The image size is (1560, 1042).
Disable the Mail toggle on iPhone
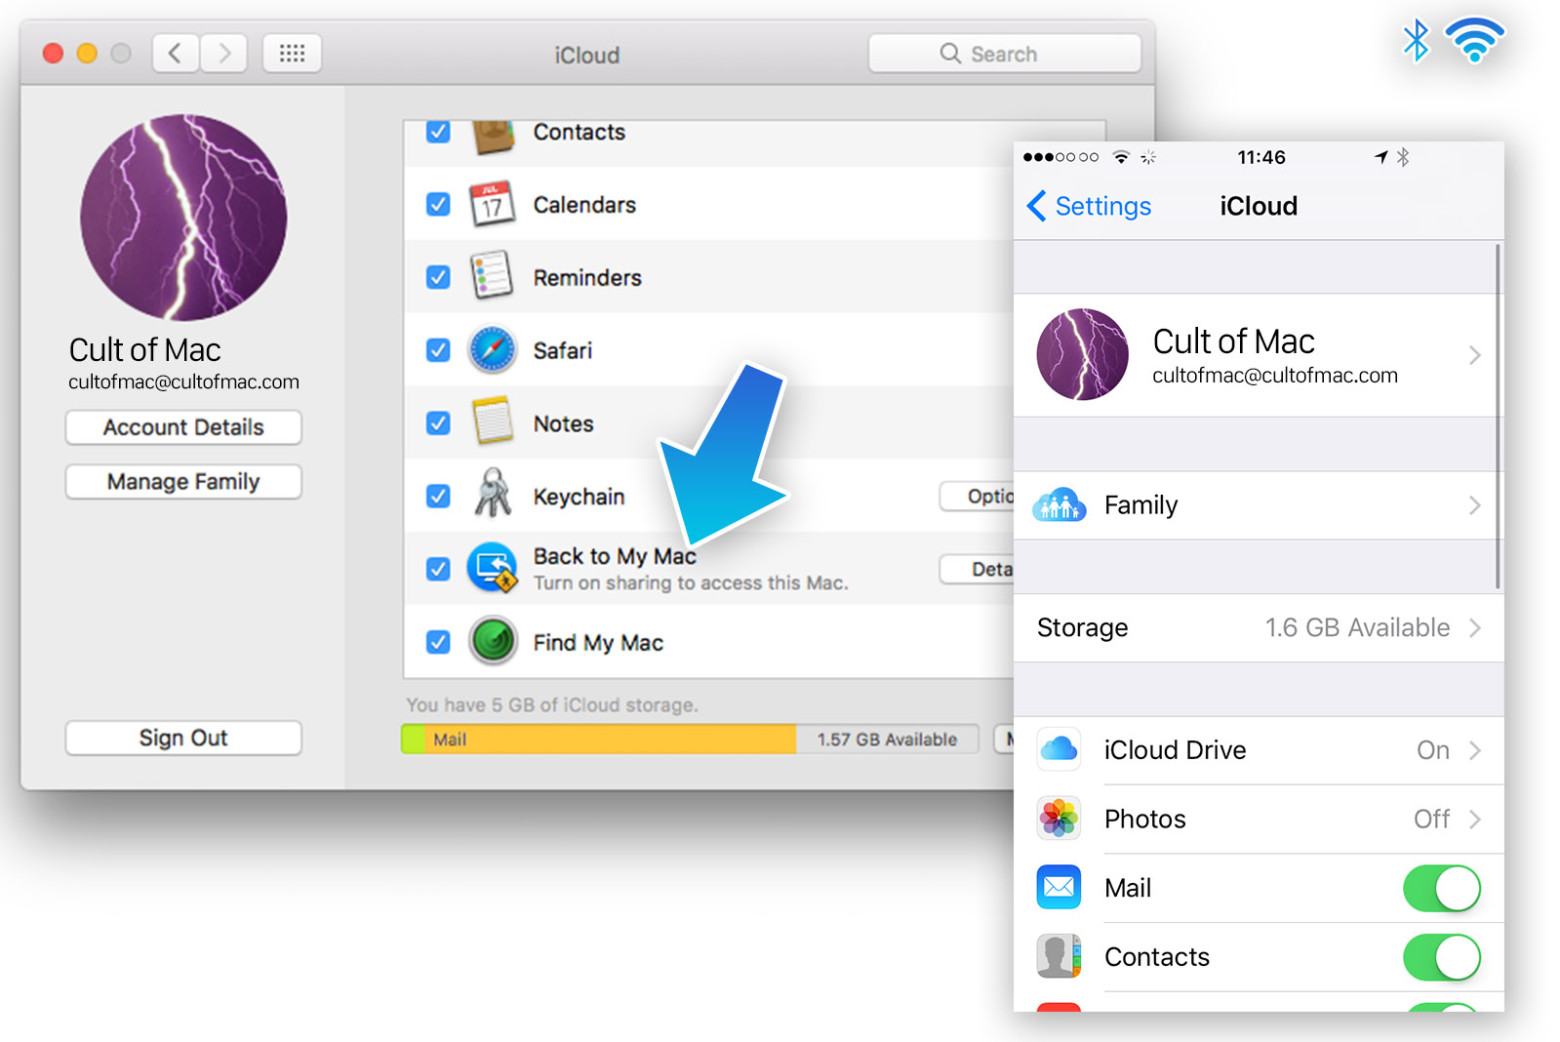click(x=1442, y=888)
